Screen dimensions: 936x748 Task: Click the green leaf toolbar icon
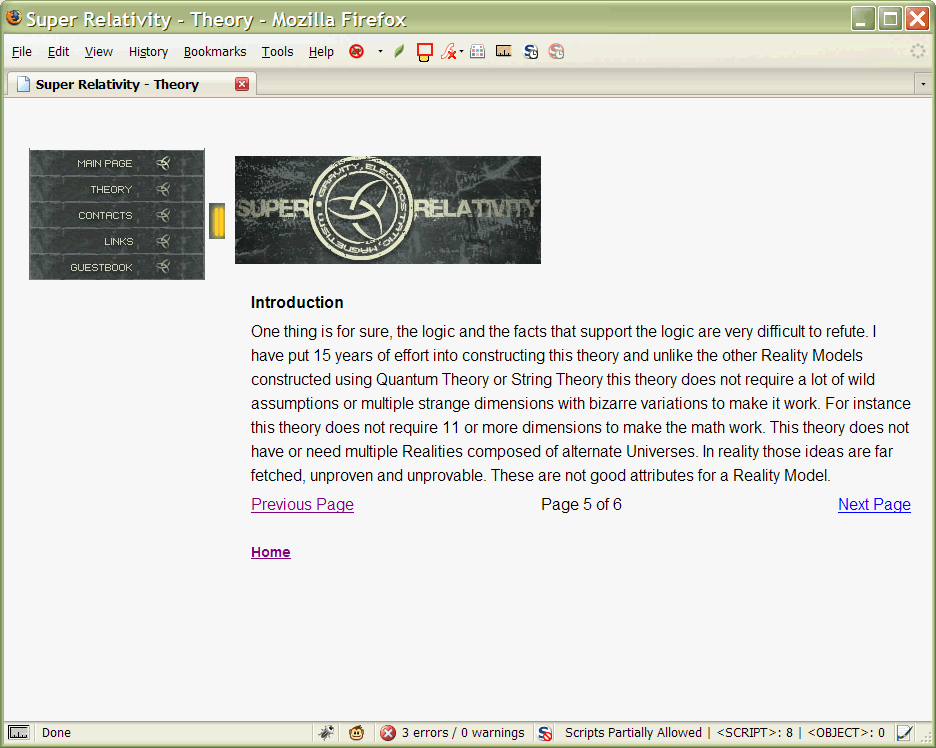pyautogui.click(x=399, y=51)
